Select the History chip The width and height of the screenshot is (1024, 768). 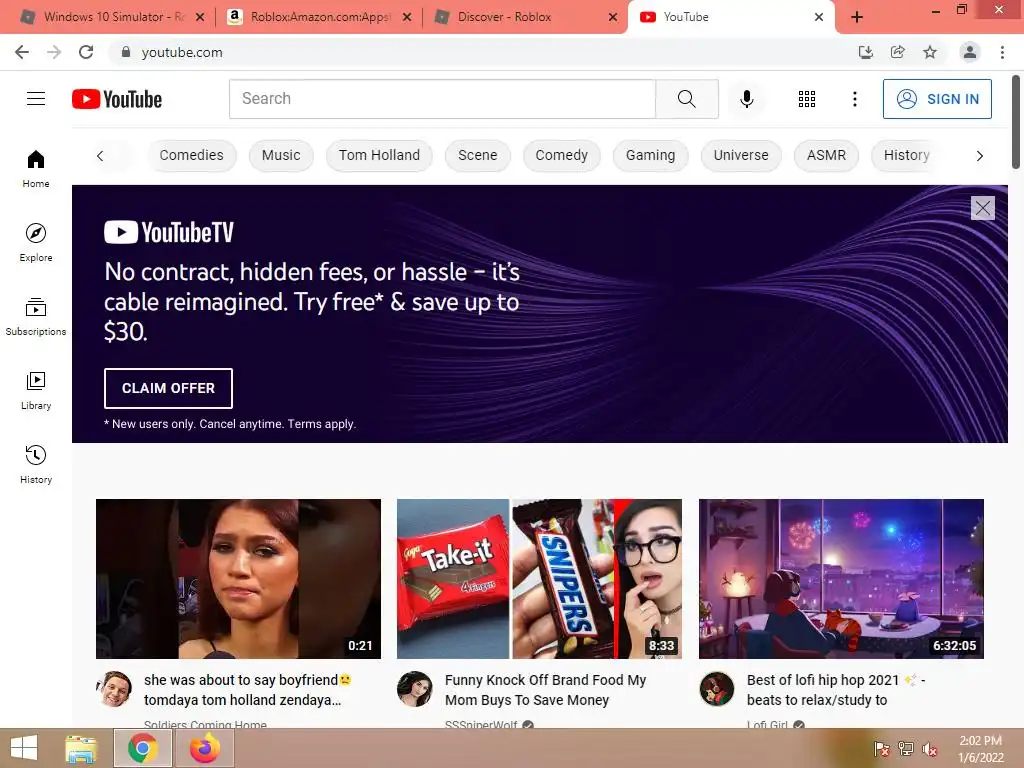[906, 155]
